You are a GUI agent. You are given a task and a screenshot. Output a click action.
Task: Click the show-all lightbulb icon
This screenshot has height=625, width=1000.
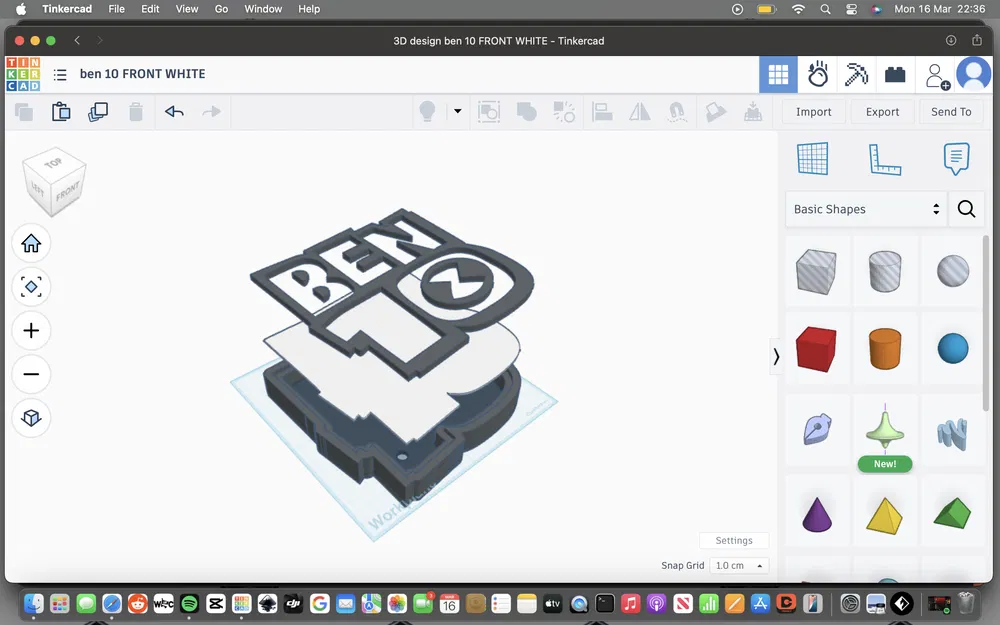pos(425,111)
